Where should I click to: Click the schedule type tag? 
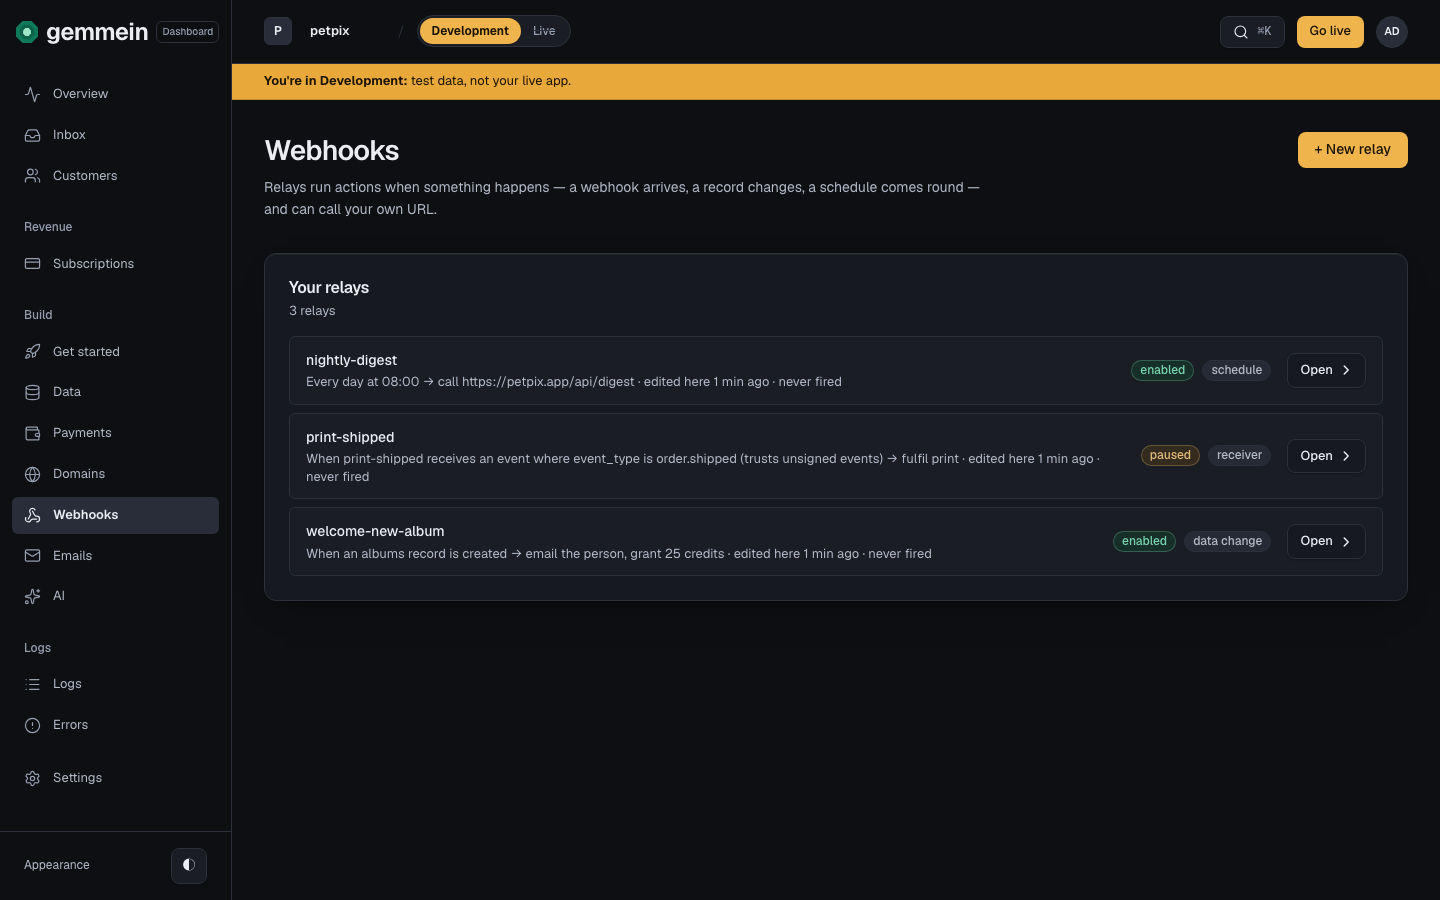point(1237,370)
